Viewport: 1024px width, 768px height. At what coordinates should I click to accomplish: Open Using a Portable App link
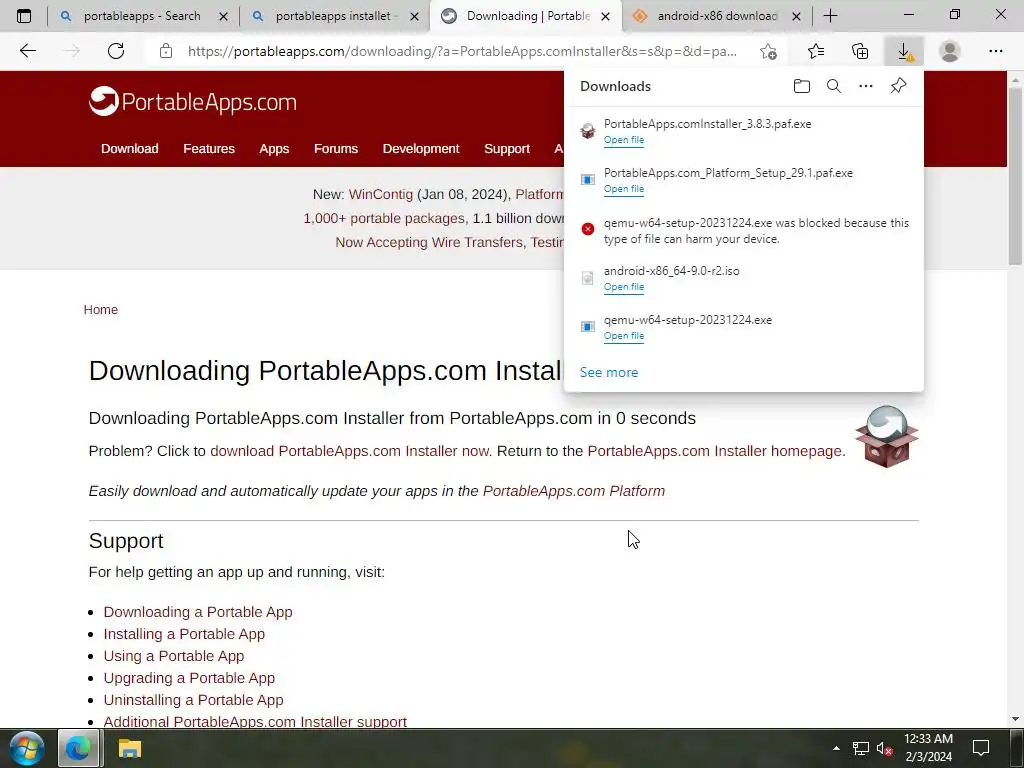[174, 656]
